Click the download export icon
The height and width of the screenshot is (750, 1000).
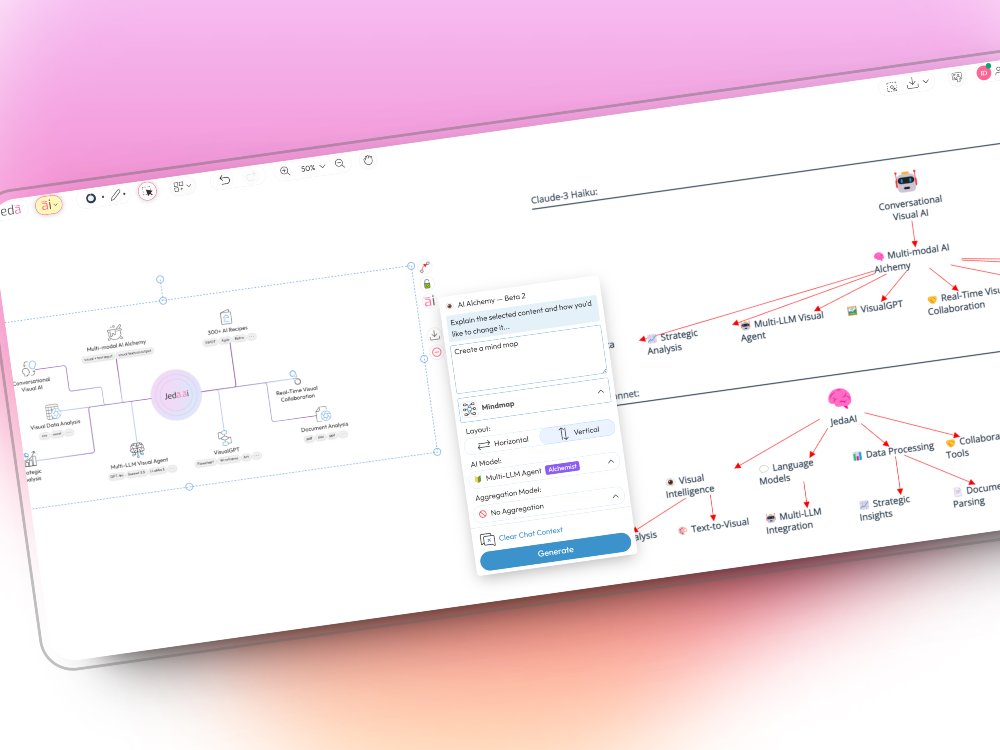[913, 83]
